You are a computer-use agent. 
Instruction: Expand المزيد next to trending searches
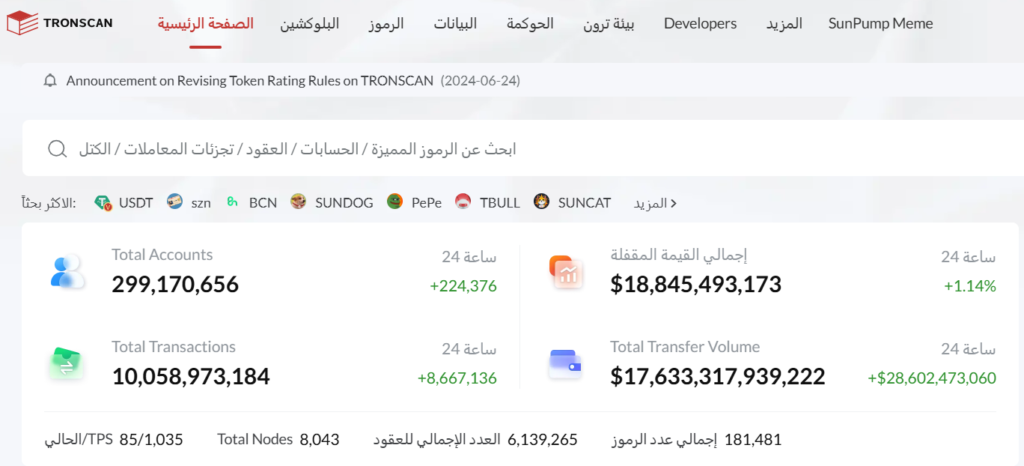pyautogui.click(x=655, y=203)
